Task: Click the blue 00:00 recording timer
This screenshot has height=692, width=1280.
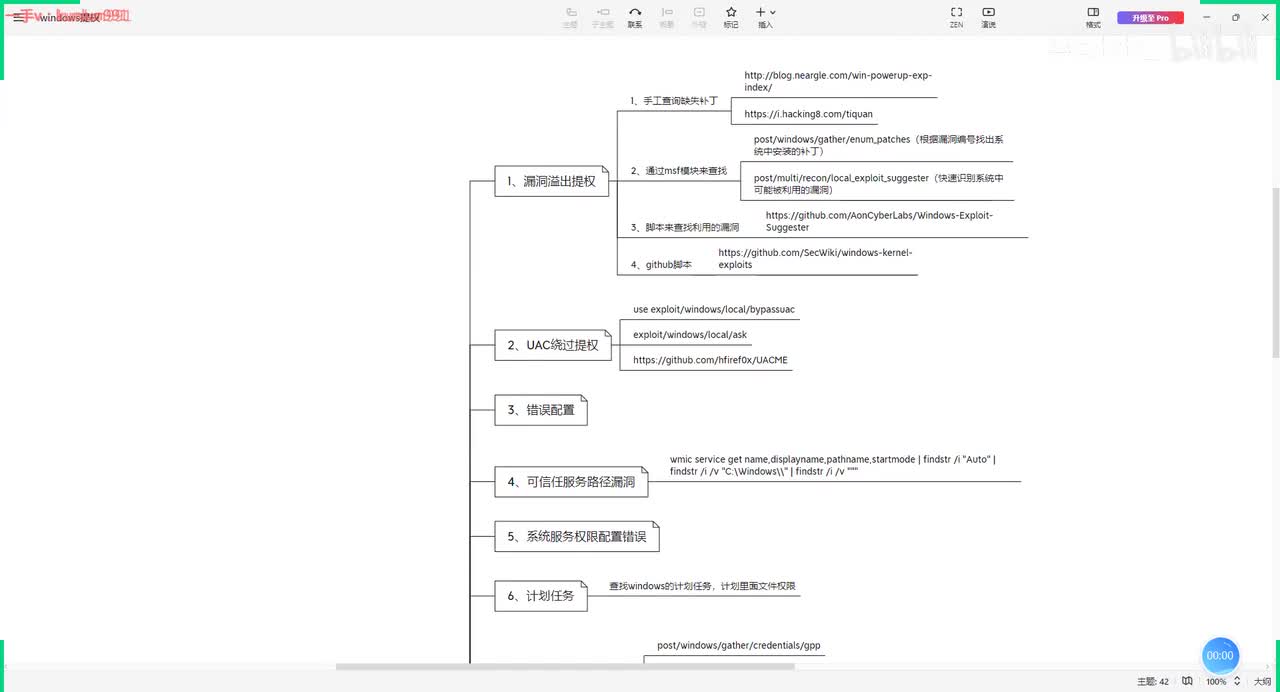Action: pyautogui.click(x=1220, y=656)
